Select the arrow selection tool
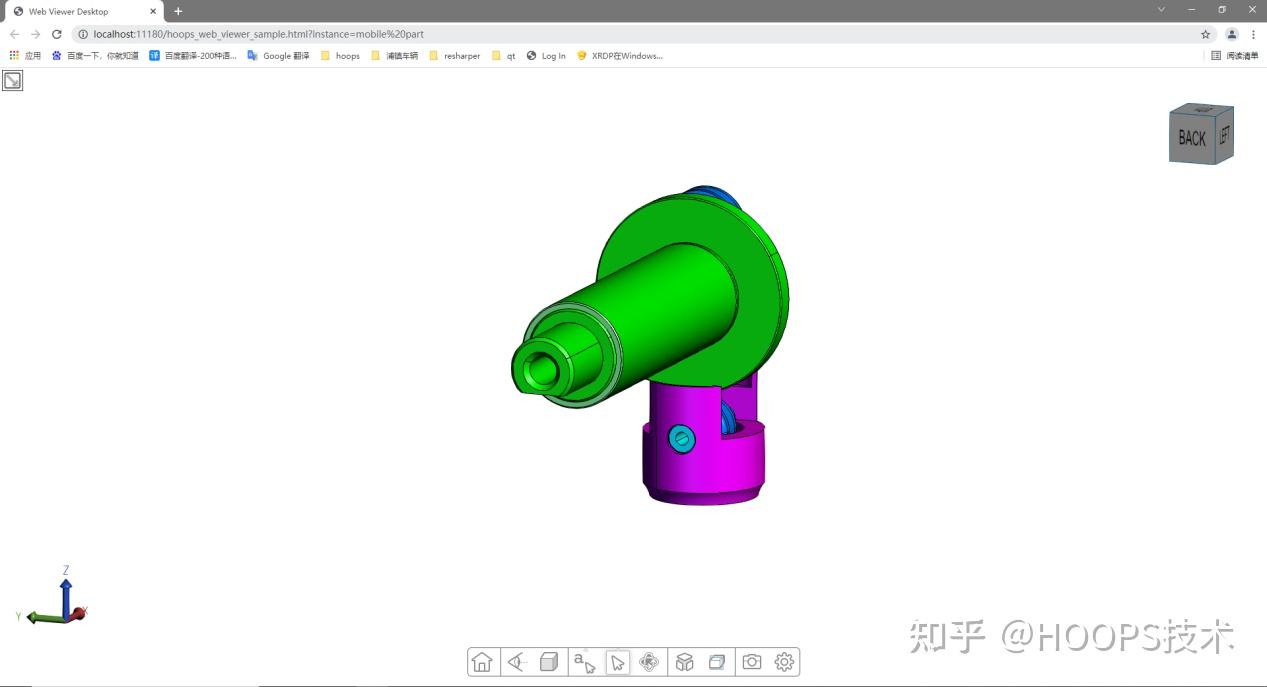This screenshot has width=1267, height=687. point(617,661)
